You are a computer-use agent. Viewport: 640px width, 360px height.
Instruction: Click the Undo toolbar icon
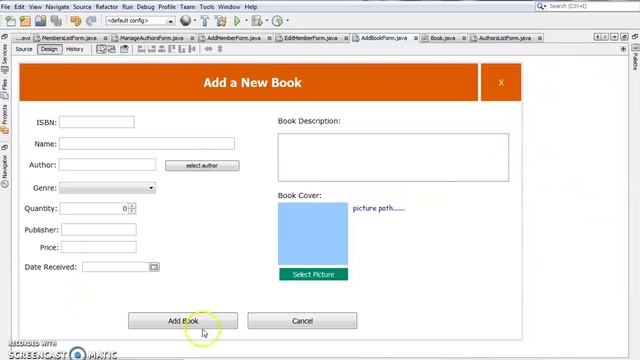point(76,21)
